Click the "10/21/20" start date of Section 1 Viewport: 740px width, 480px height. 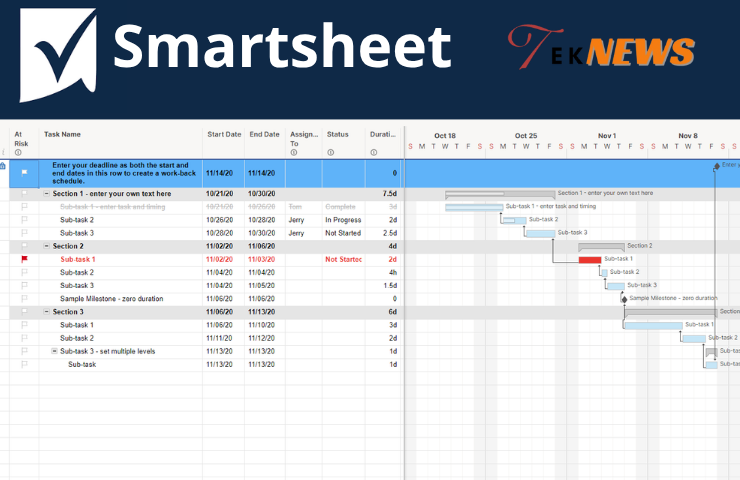(x=224, y=194)
